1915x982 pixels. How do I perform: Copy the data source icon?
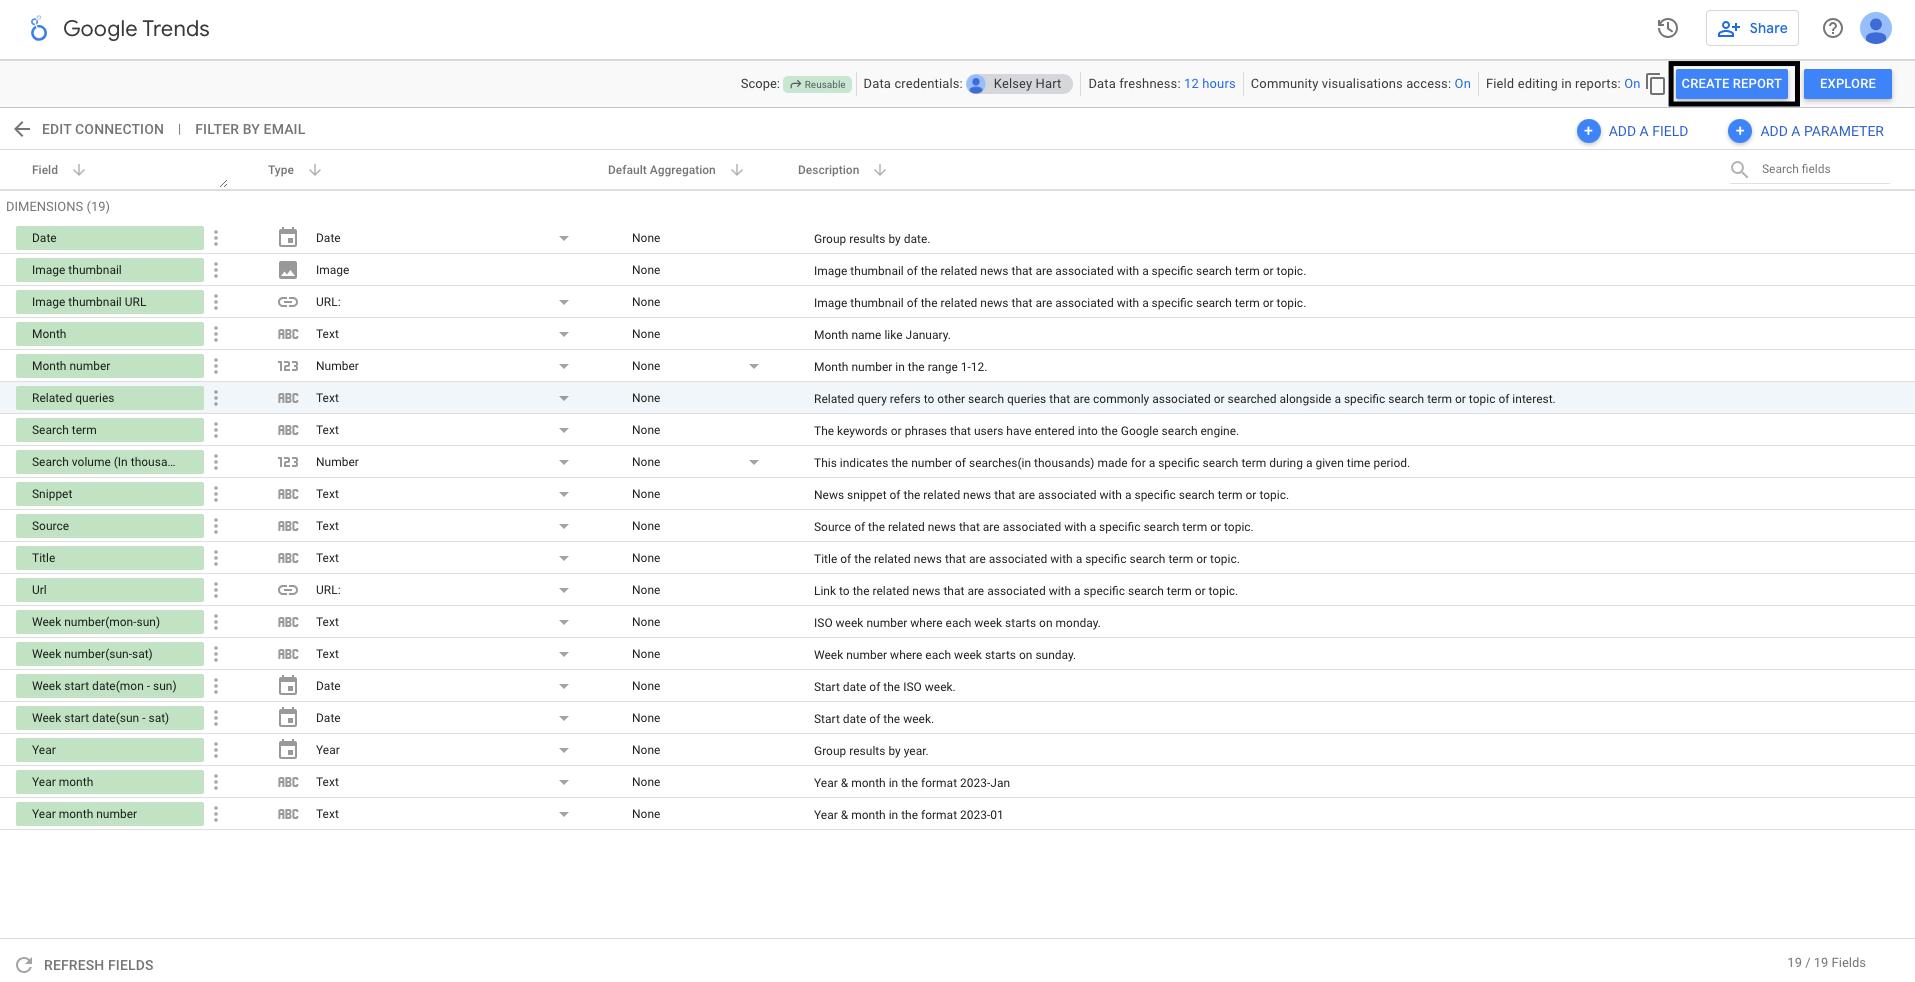click(x=1655, y=84)
